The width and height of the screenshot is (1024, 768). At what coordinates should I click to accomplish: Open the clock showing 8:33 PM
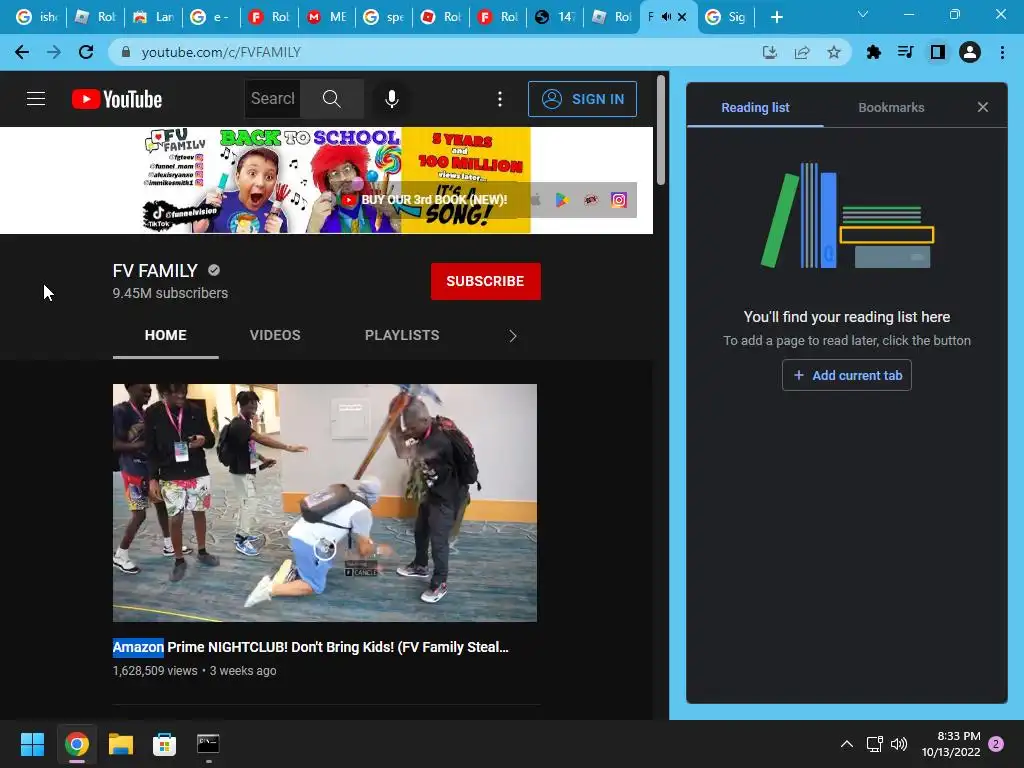click(x=951, y=744)
